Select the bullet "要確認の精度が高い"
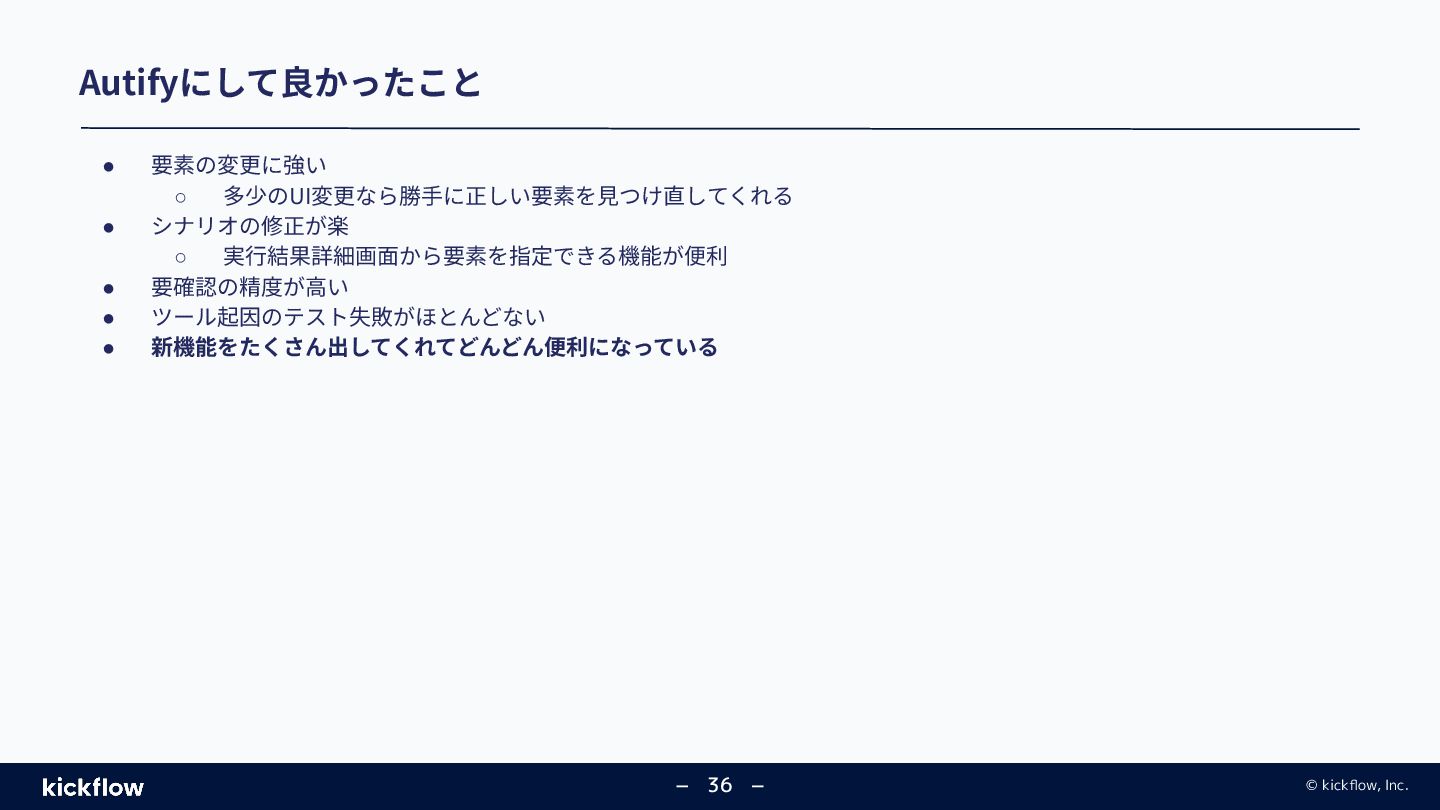This screenshot has width=1440, height=810. pos(250,287)
